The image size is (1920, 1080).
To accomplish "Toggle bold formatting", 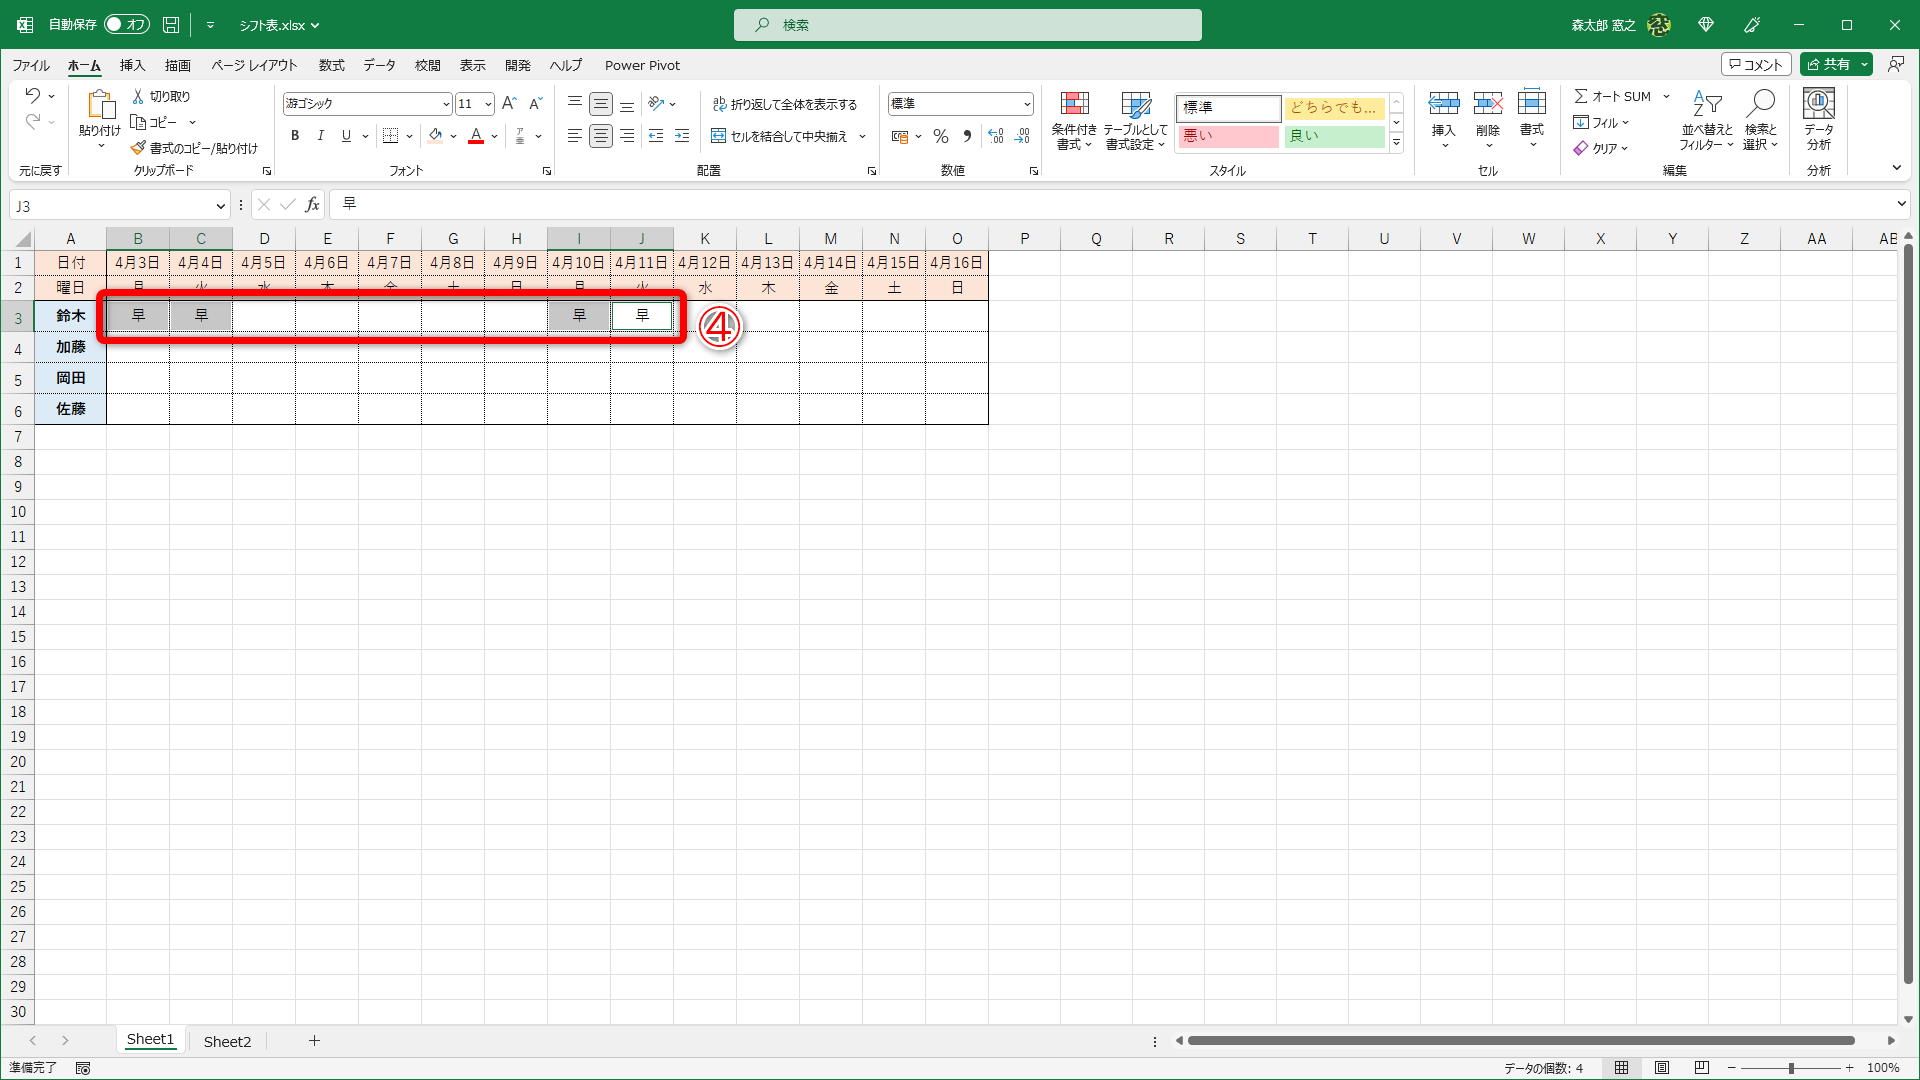I will pos(295,136).
